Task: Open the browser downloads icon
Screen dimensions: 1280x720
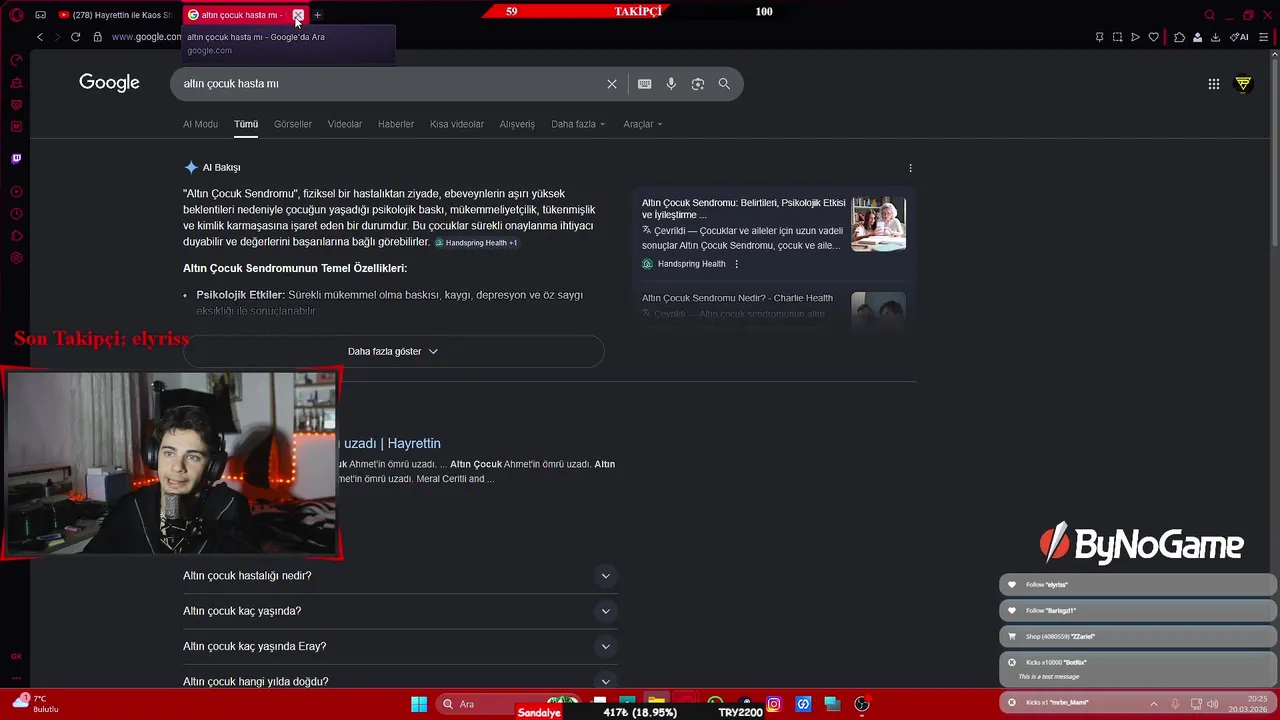Action: point(1215,37)
